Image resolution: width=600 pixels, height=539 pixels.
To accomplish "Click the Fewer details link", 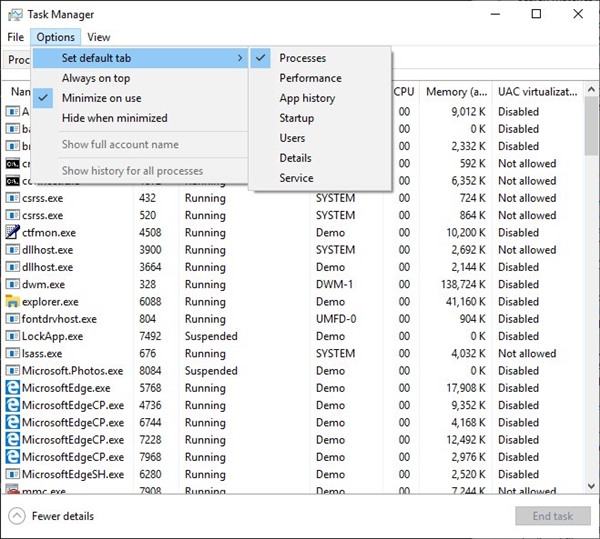I will click(x=63, y=516).
